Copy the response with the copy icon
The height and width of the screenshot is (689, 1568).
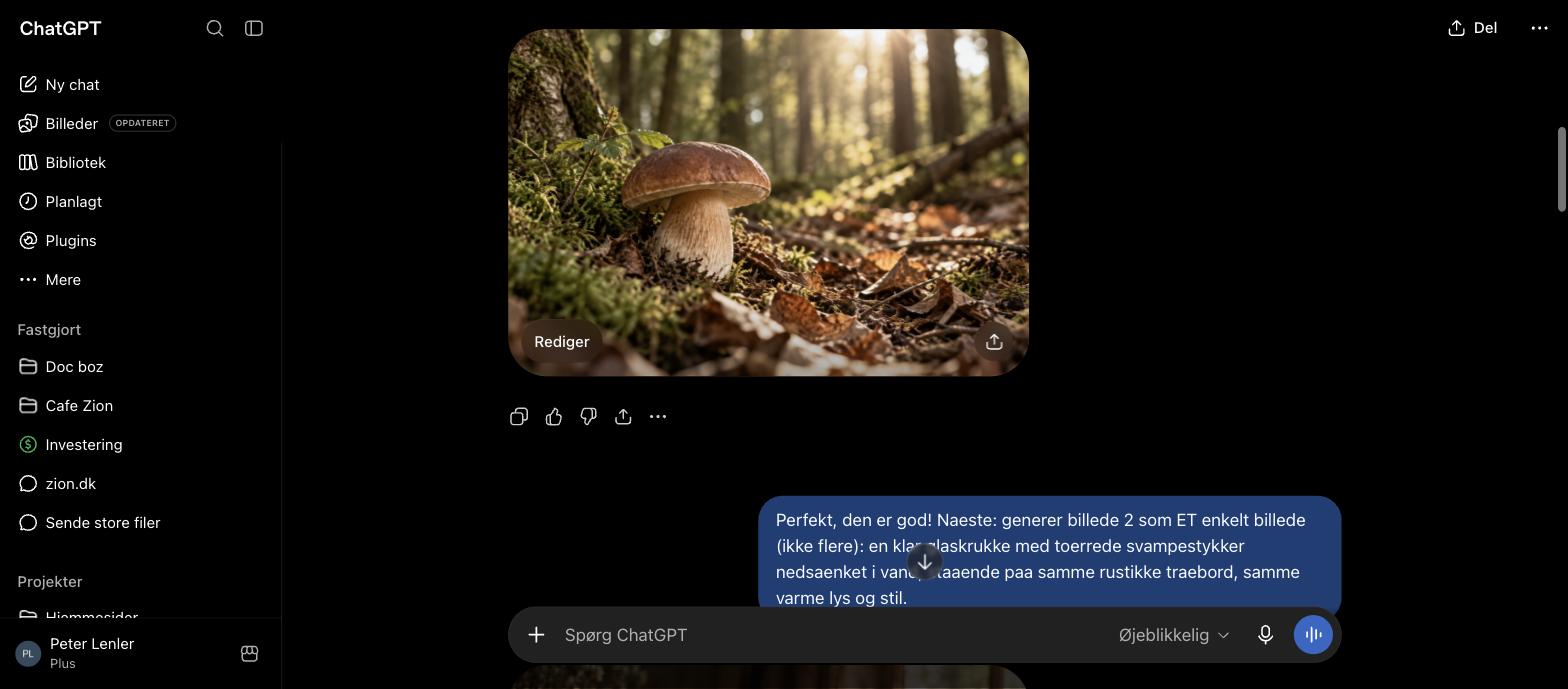519,417
